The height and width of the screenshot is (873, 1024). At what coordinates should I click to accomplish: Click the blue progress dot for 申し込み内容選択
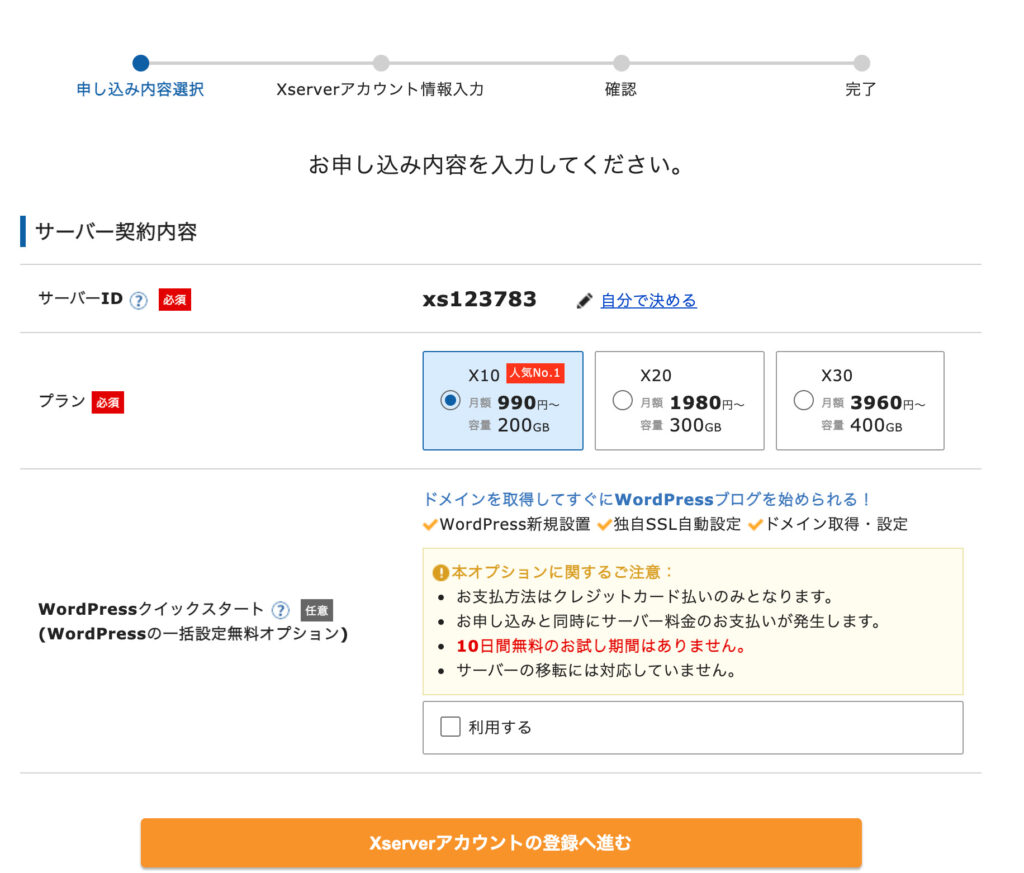click(x=140, y=63)
